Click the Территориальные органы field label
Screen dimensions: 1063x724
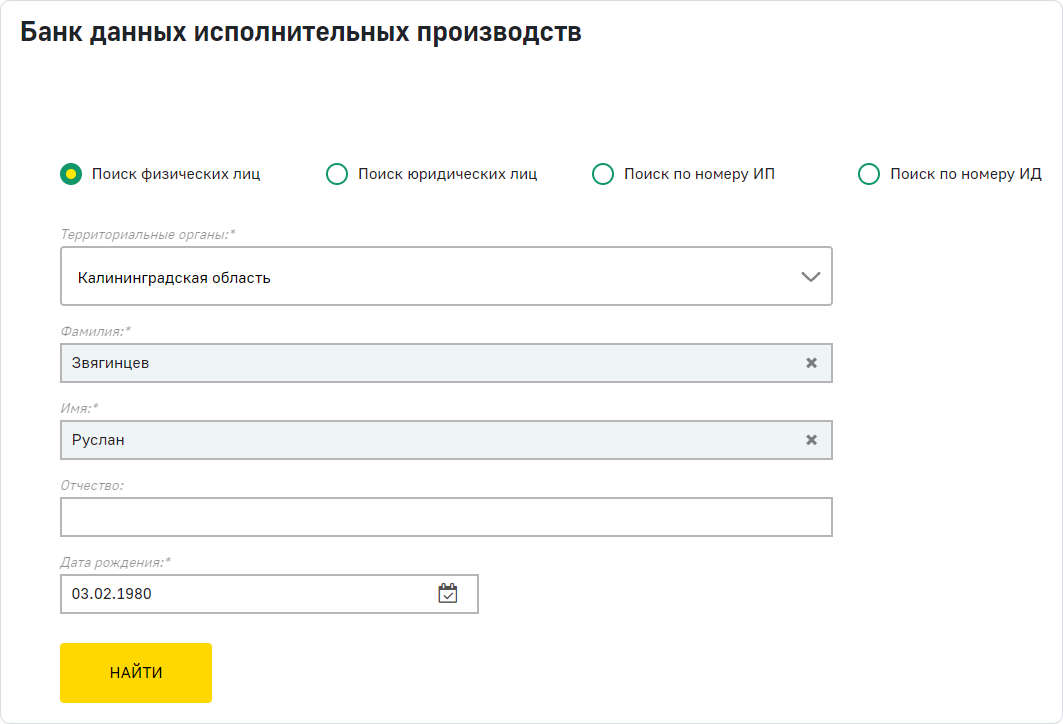pos(148,234)
